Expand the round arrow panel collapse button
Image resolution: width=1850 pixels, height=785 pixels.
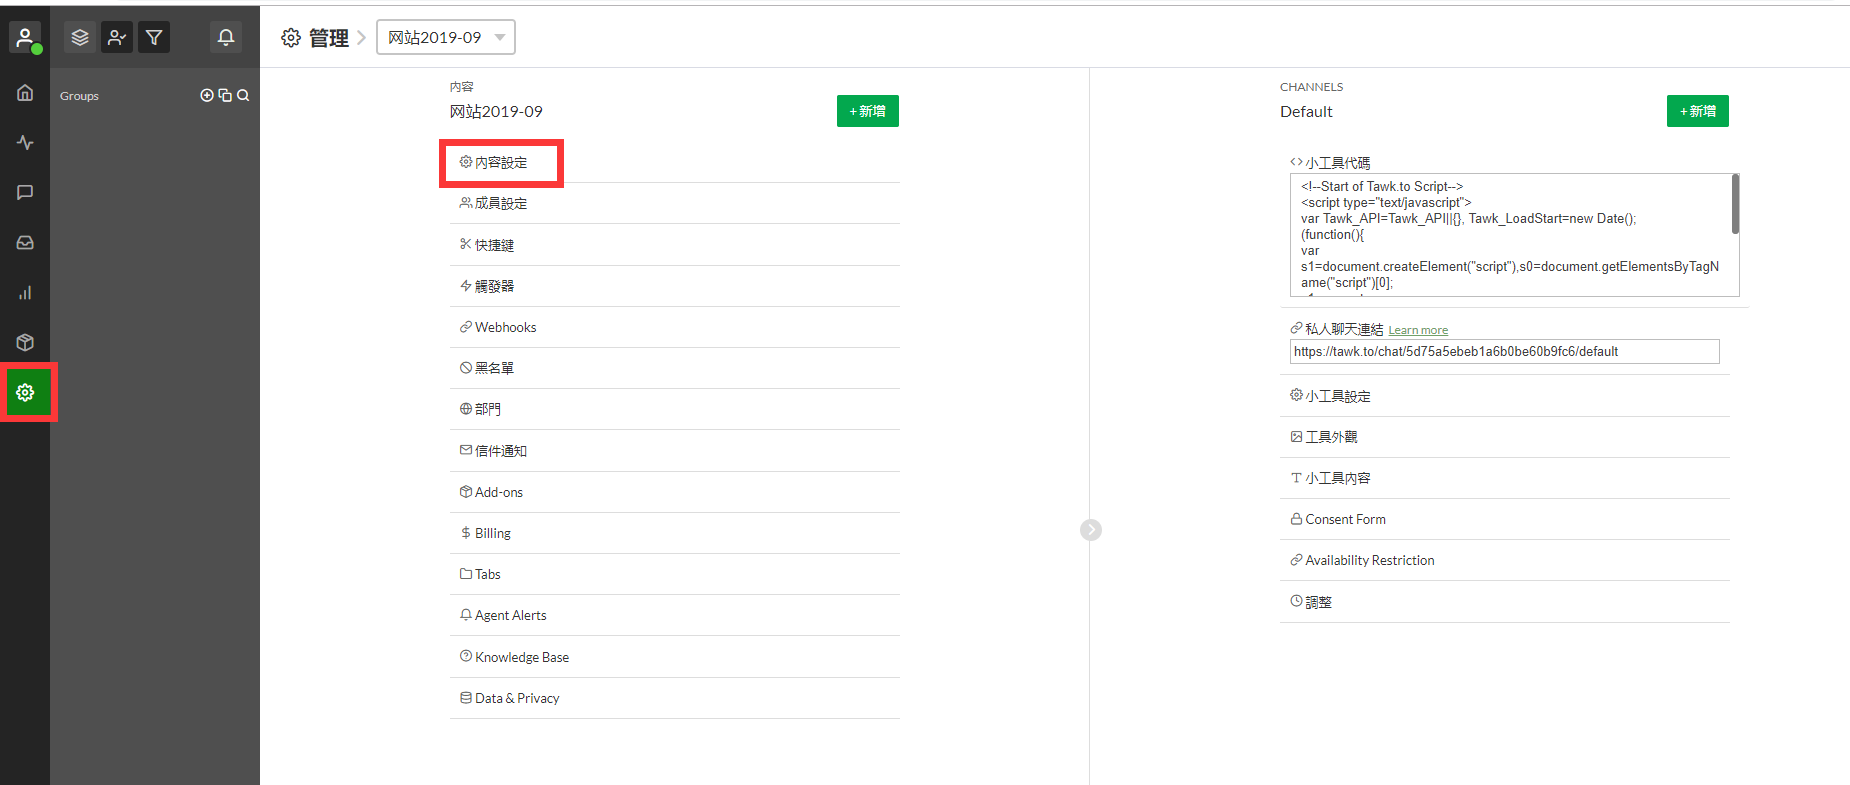click(x=1091, y=529)
